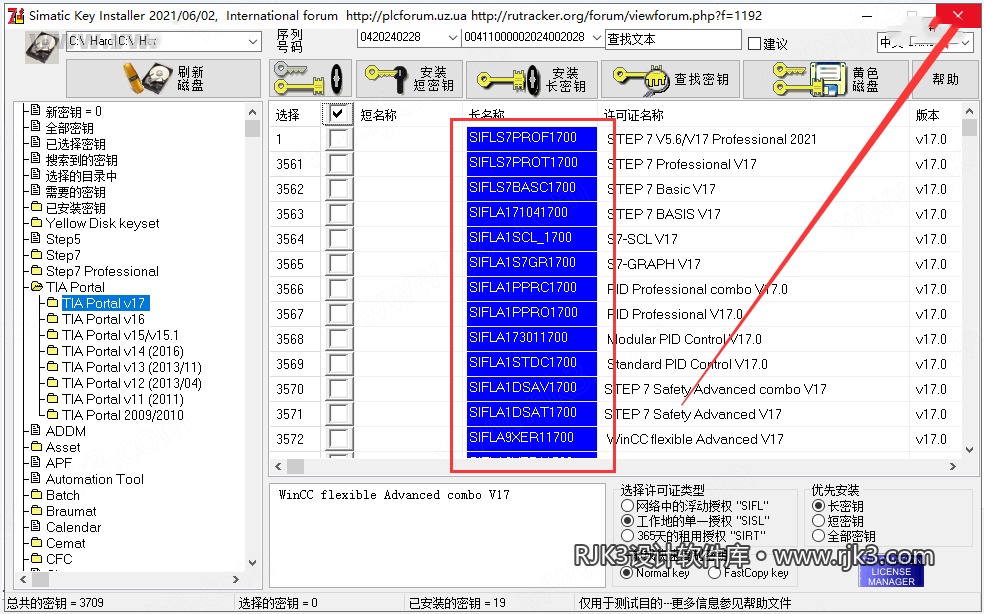
Task: Select the network floating license SIFL radio
Action: pos(627,505)
